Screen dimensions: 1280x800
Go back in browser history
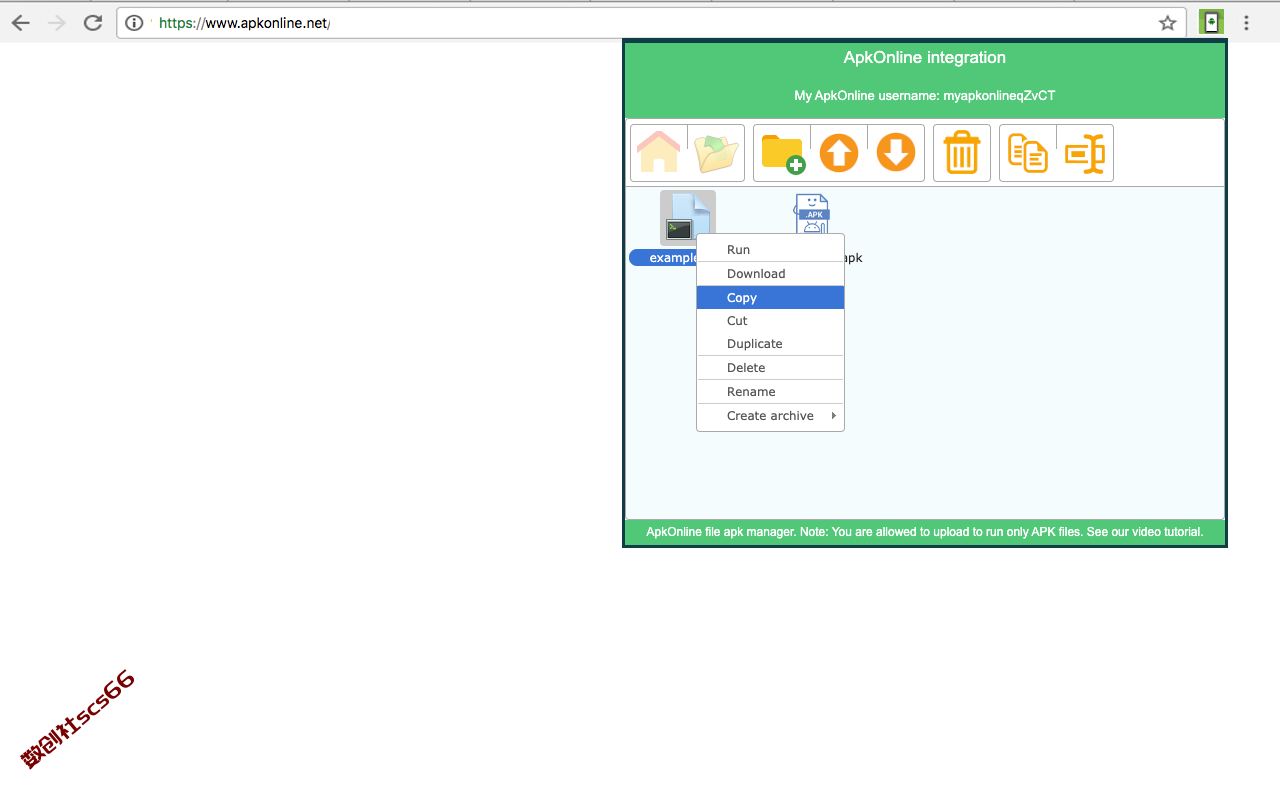pos(21,23)
